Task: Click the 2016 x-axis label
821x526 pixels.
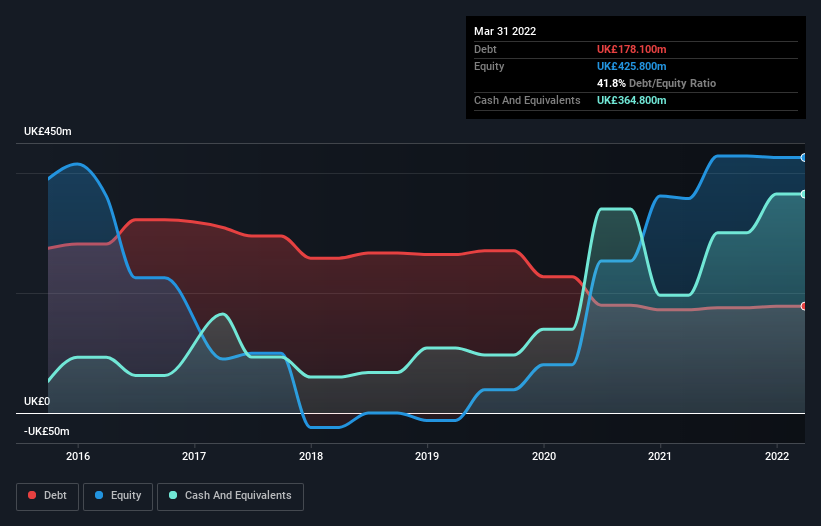Action: click(x=78, y=456)
